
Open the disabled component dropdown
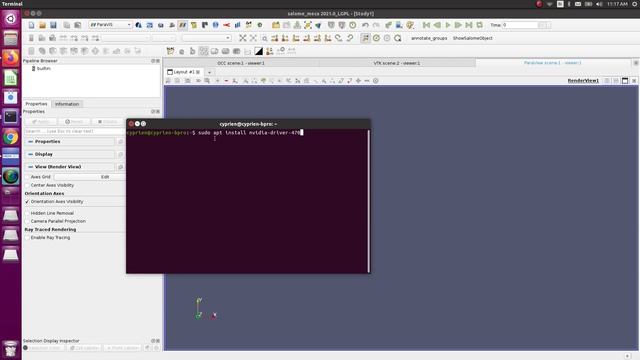(164, 38)
